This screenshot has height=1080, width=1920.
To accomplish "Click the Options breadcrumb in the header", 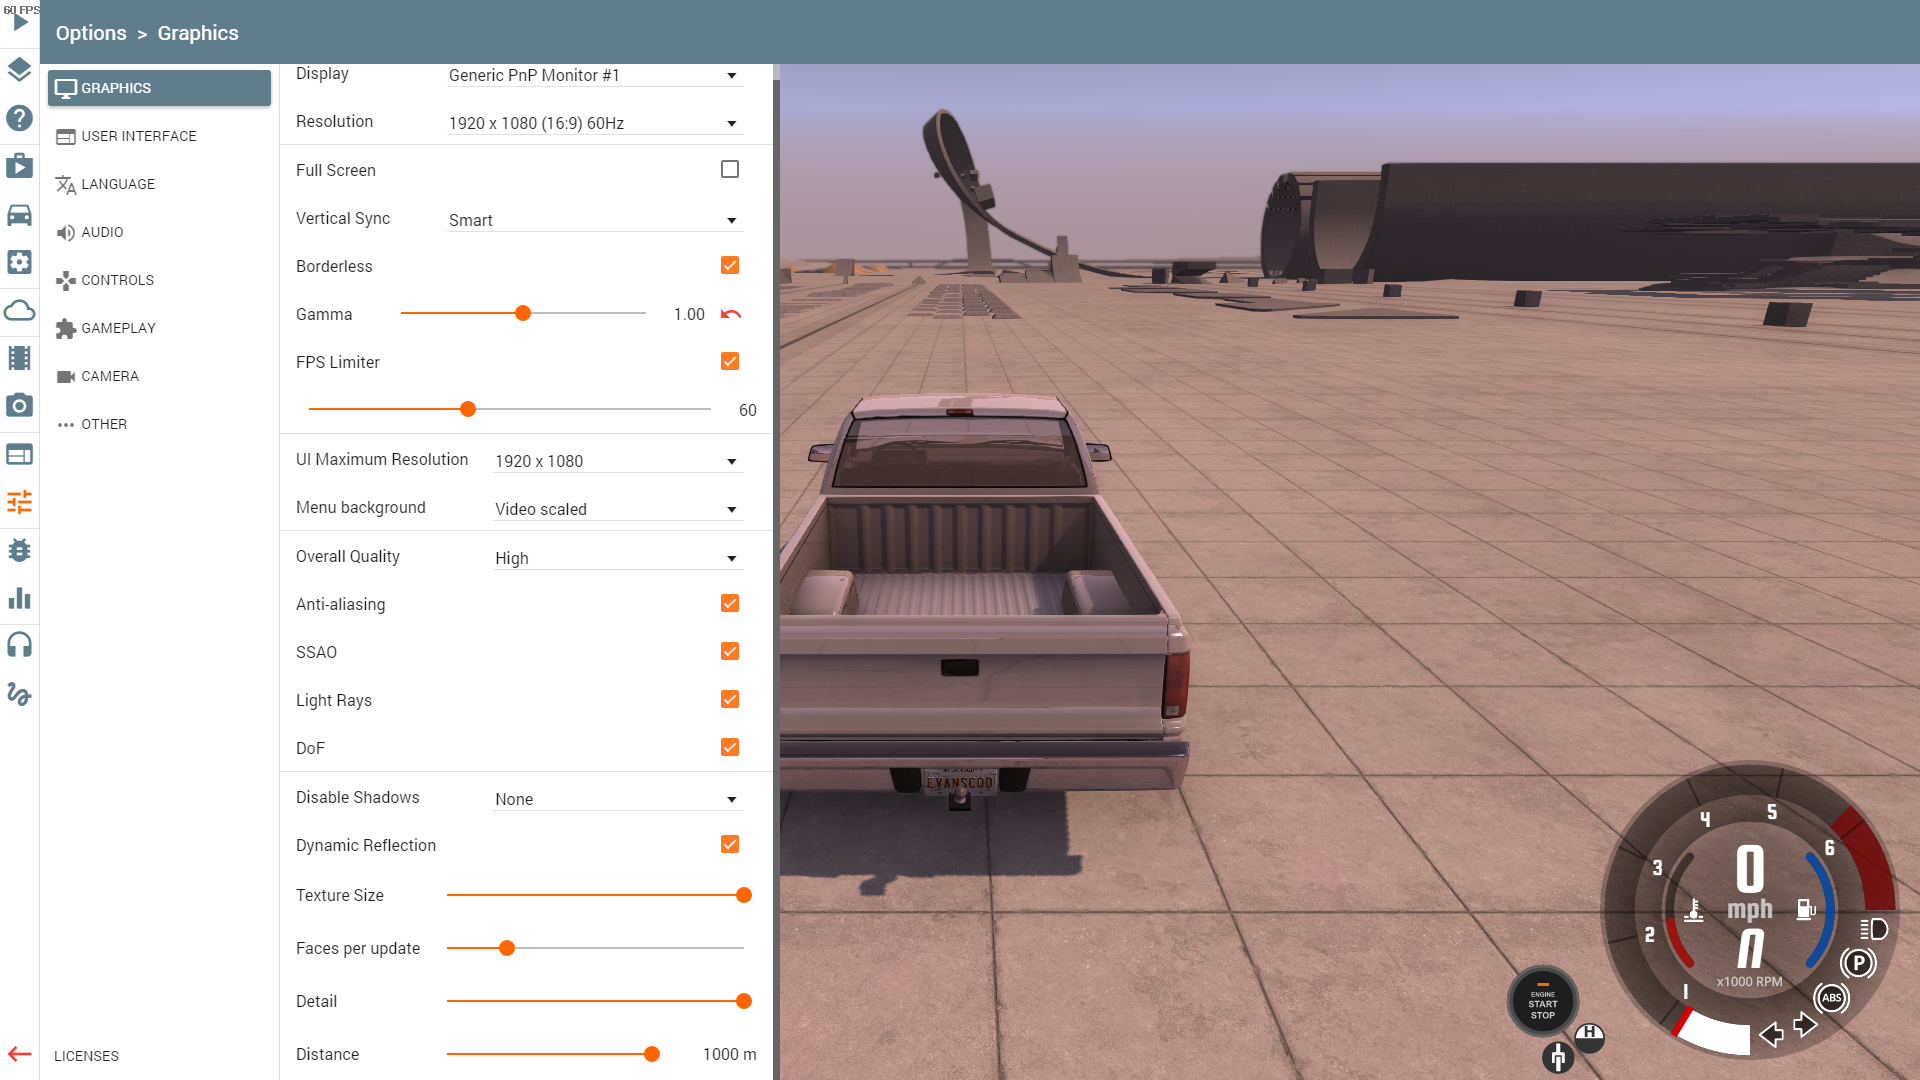I will tap(91, 33).
